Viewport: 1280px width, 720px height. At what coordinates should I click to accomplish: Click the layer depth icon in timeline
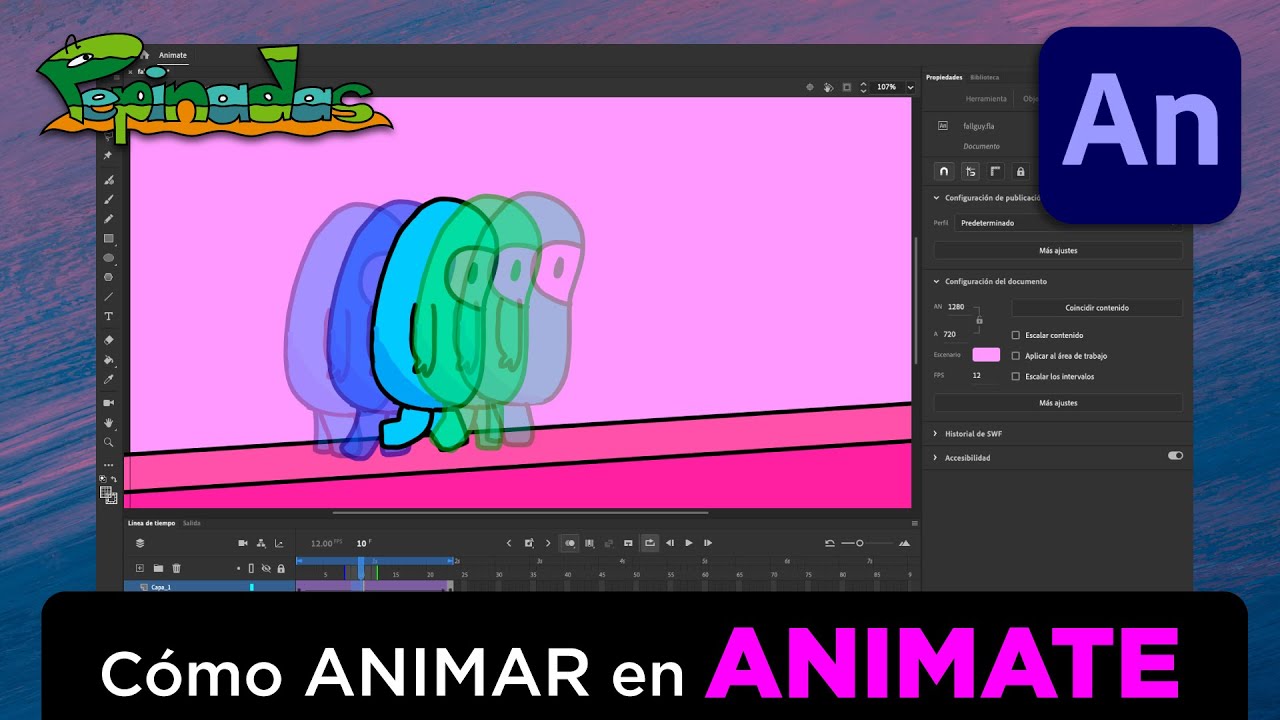click(140, 543)
